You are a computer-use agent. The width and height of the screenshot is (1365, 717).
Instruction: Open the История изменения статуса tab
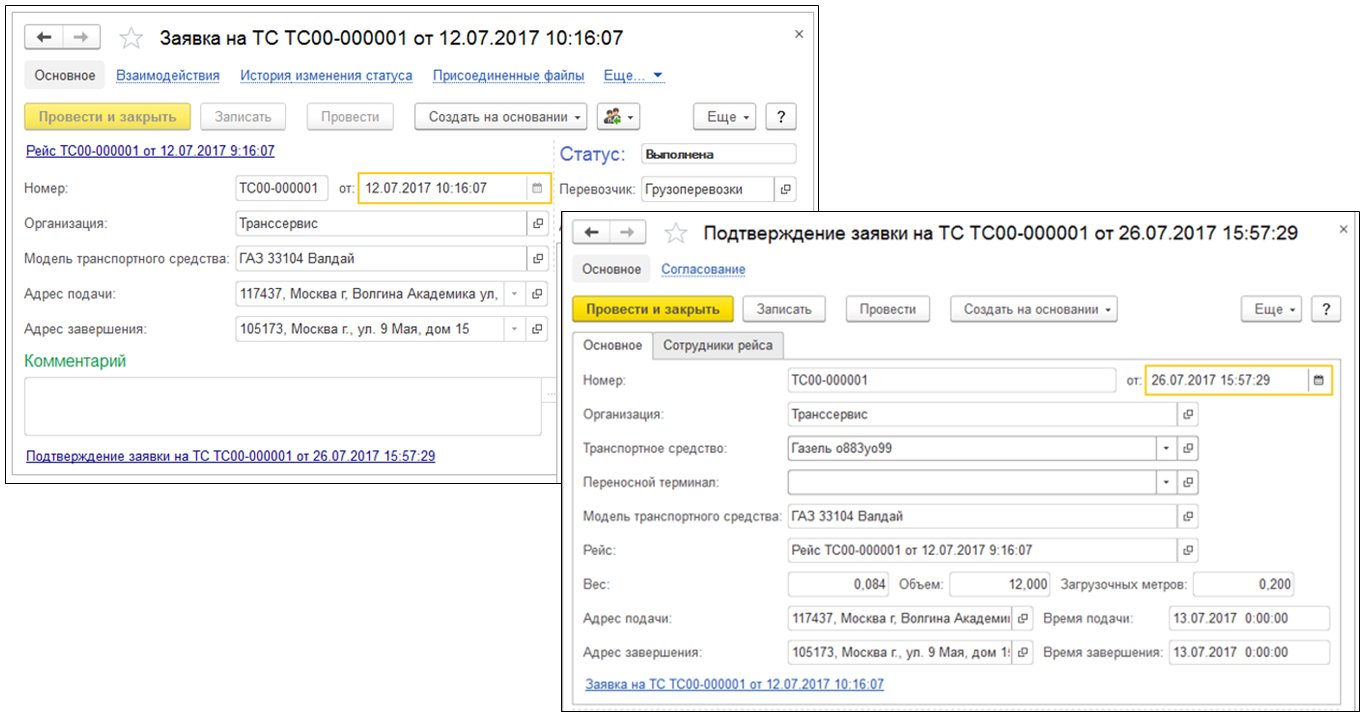326,75
